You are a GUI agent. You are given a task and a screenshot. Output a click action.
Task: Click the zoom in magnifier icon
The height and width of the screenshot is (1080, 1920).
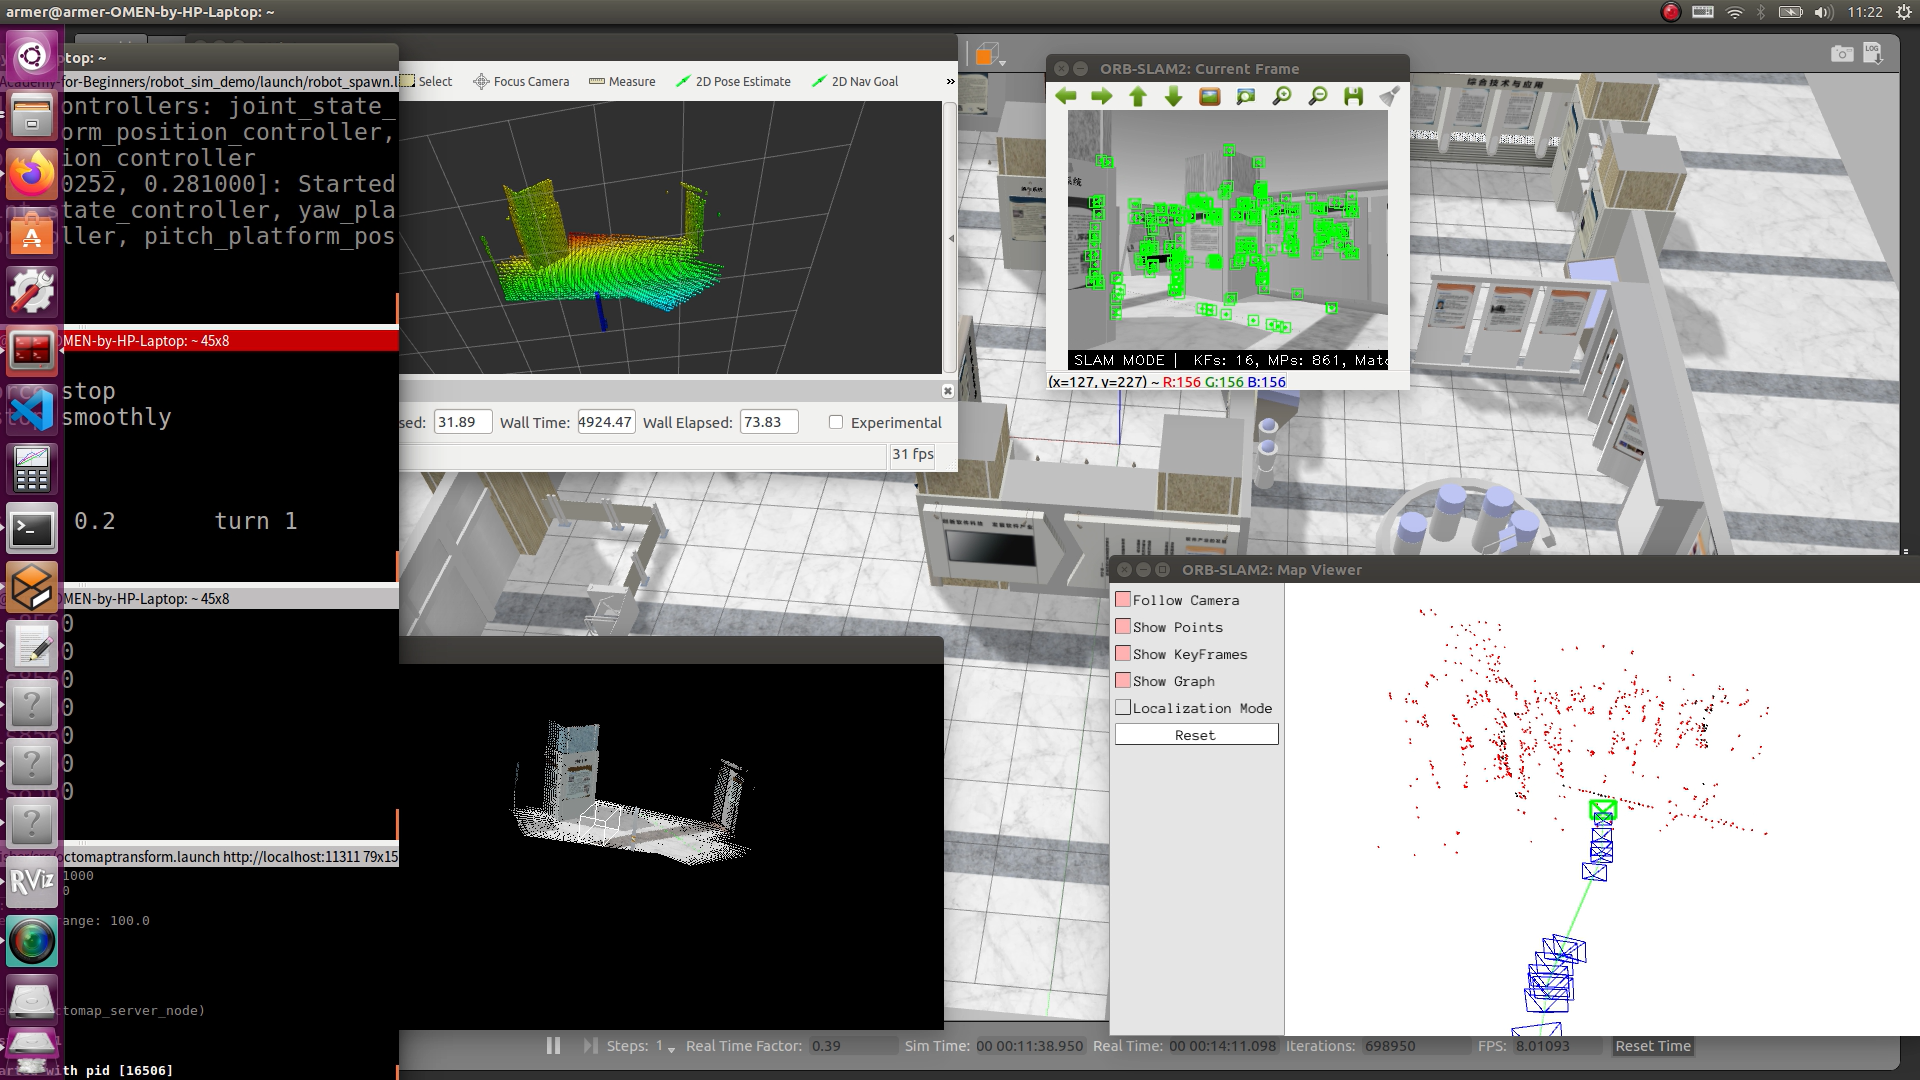(x=1282, y=97)
